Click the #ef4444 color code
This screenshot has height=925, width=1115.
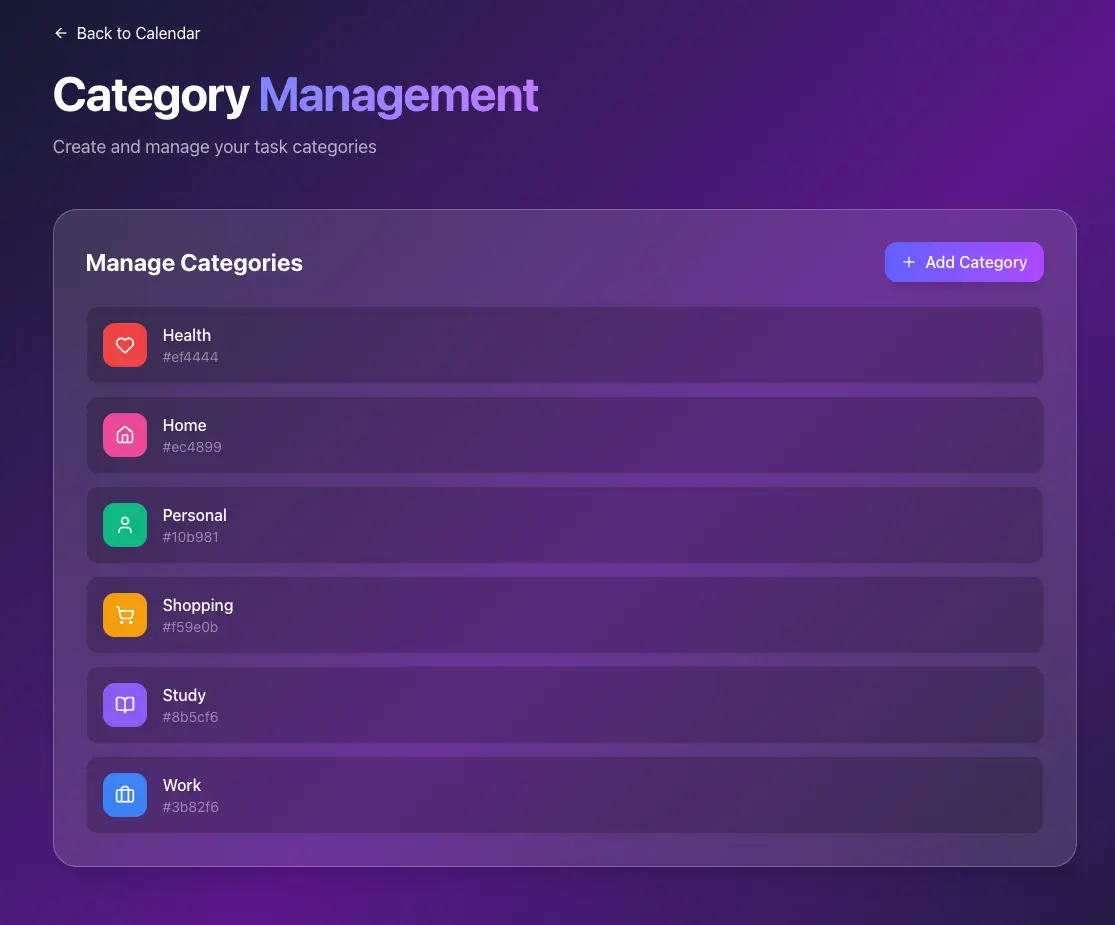[x=190, y=357]
